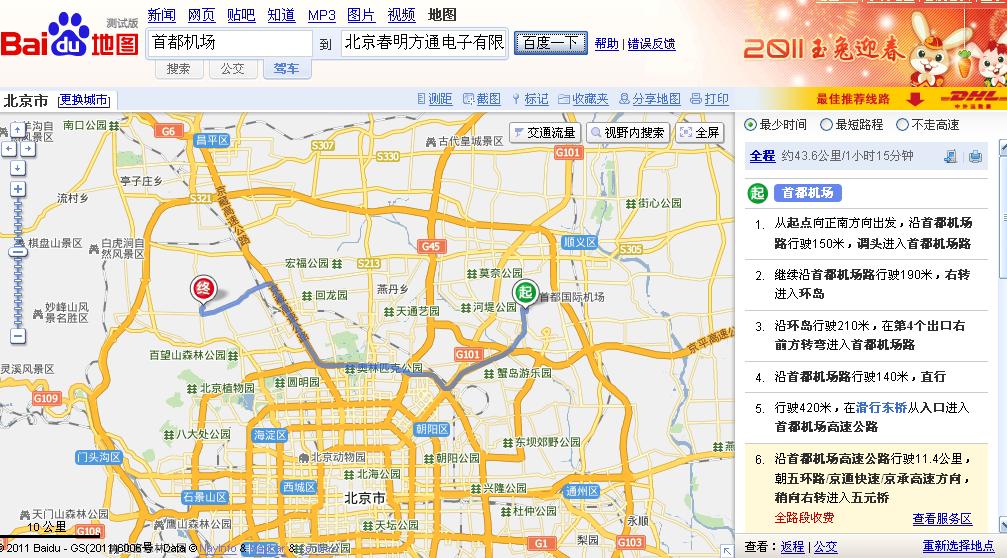Select the 标记 marker tool
The width and height of the screenshot is (1007, 558).
[530, 99]
